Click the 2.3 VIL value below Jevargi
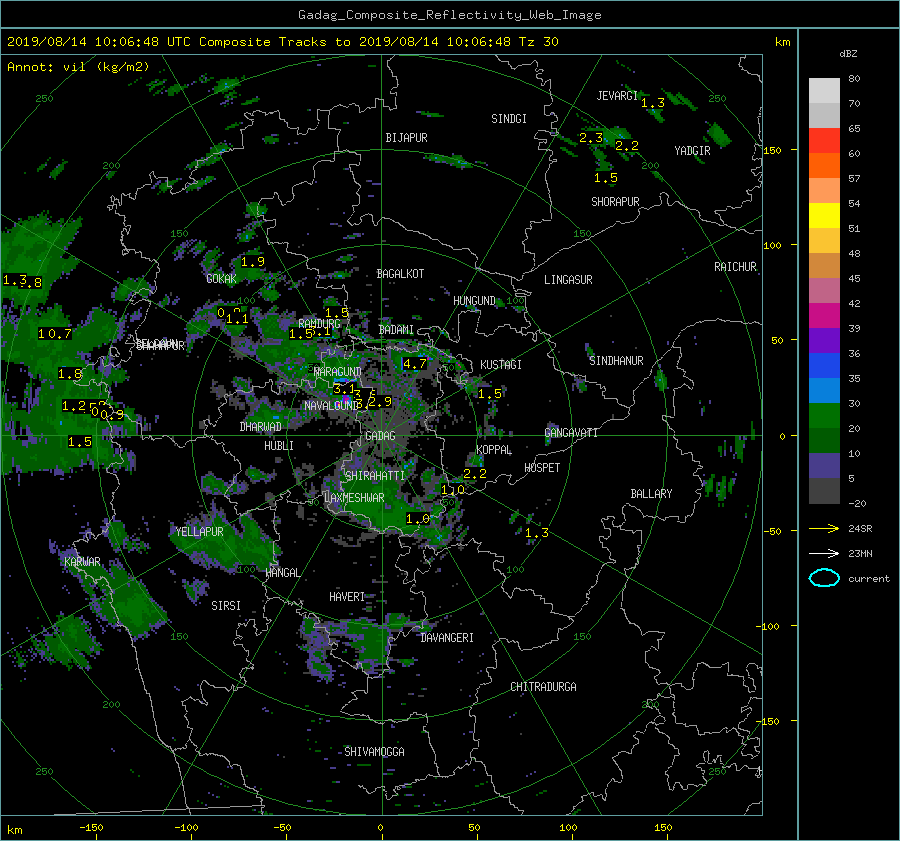900x841 pixels. click(x=591, y=138)
